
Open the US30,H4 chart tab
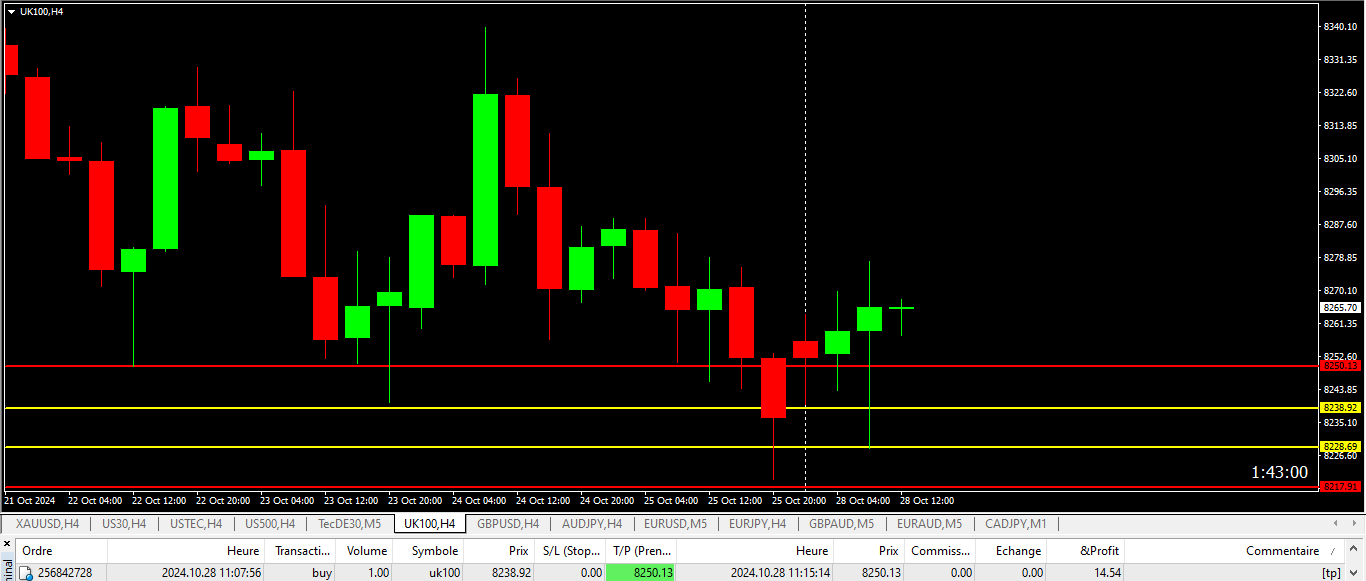click(x=124, y=524)
